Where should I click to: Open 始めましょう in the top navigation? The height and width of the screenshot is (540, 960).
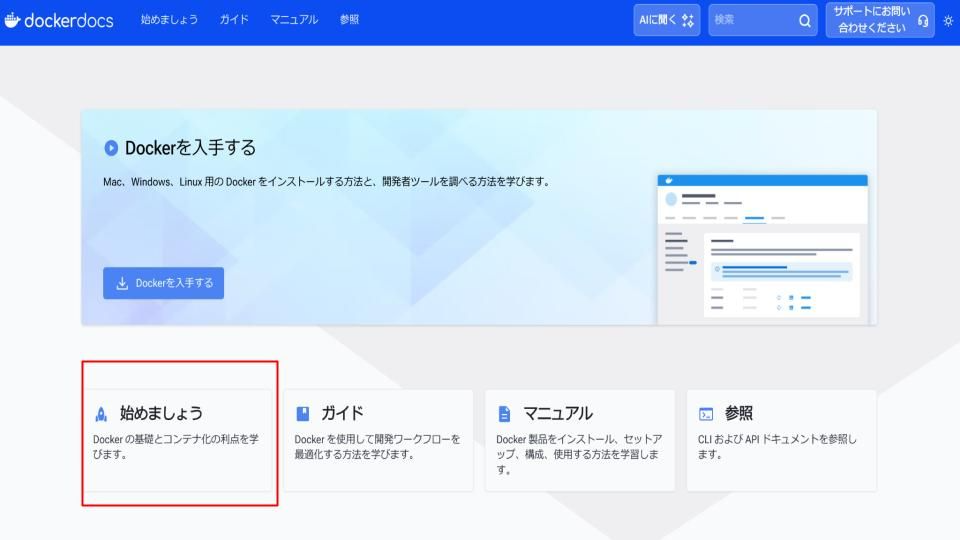(169, 21)
